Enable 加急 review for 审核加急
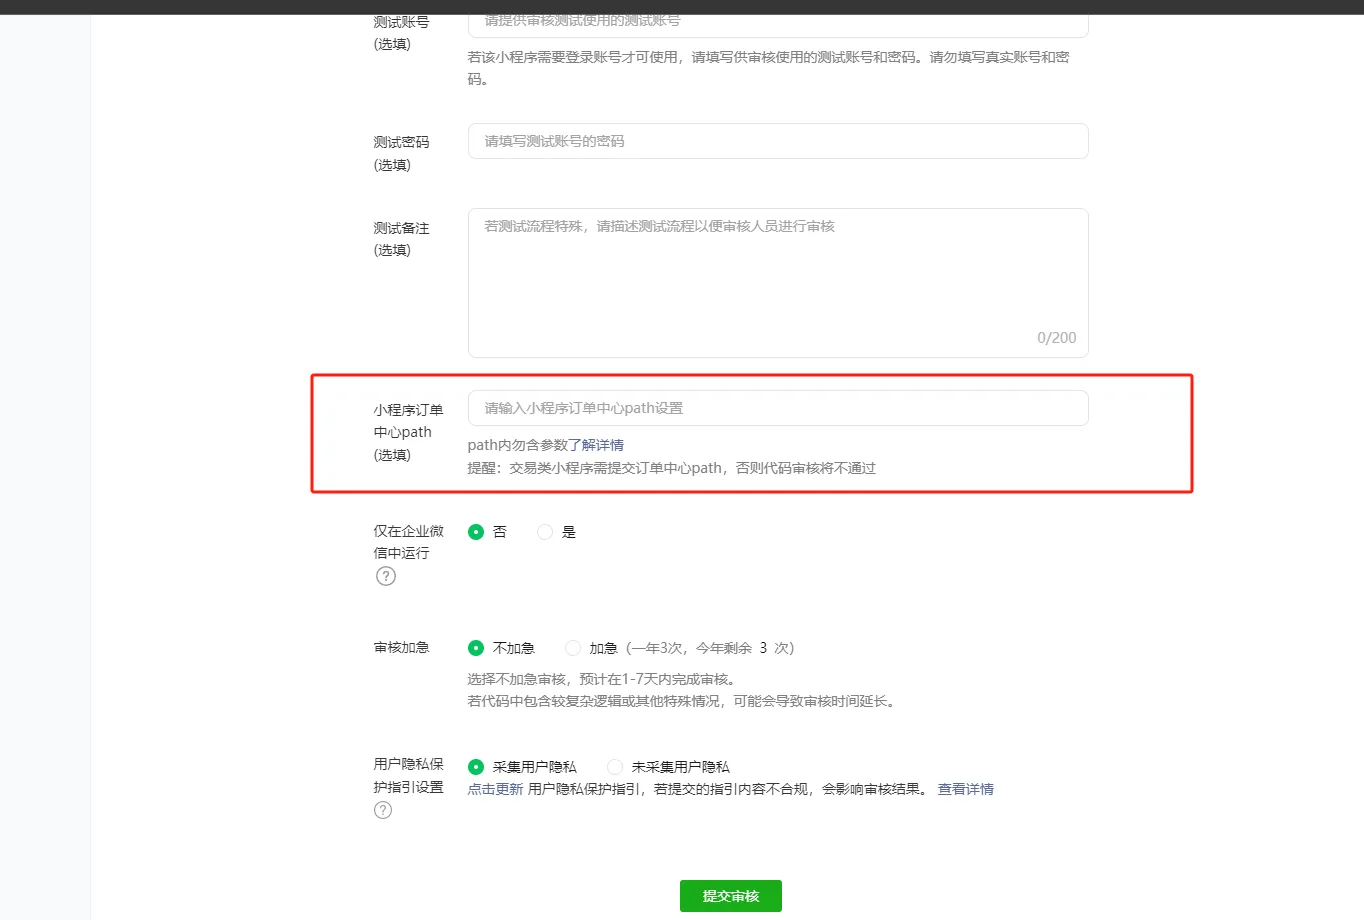Image resolution: width=1364 pixels, height=920 pixels. (573, 648)
